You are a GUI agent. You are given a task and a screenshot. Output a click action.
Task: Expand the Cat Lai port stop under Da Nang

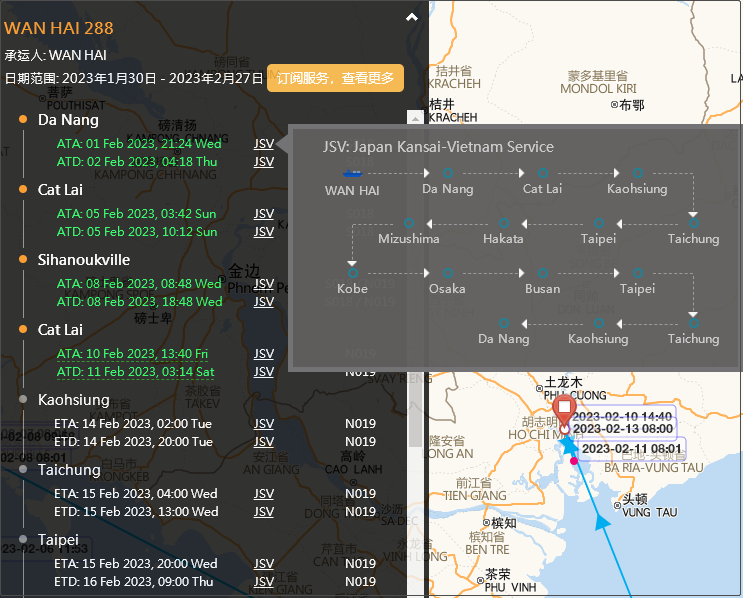(x=60, y=190)
